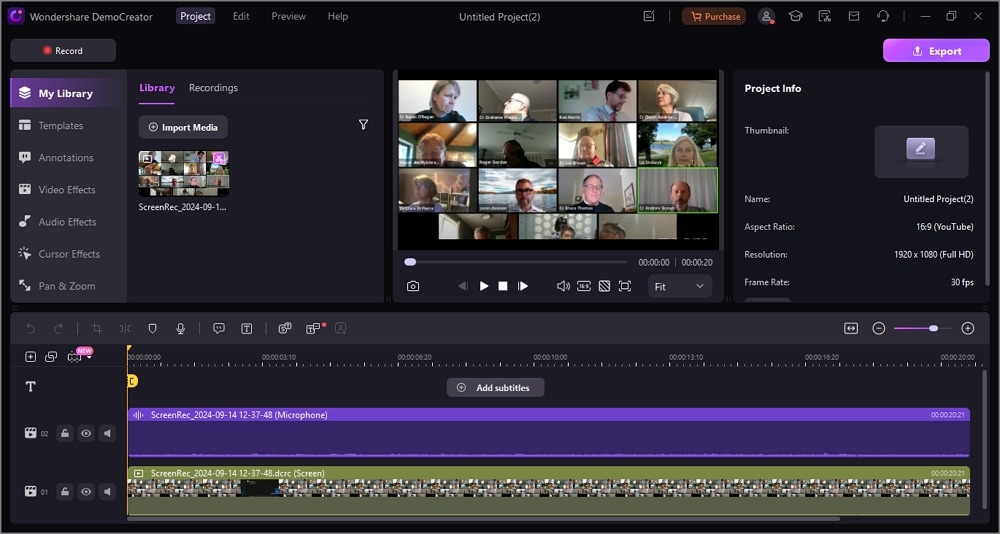Play the preview video
1000x534 pixels.
483,286
